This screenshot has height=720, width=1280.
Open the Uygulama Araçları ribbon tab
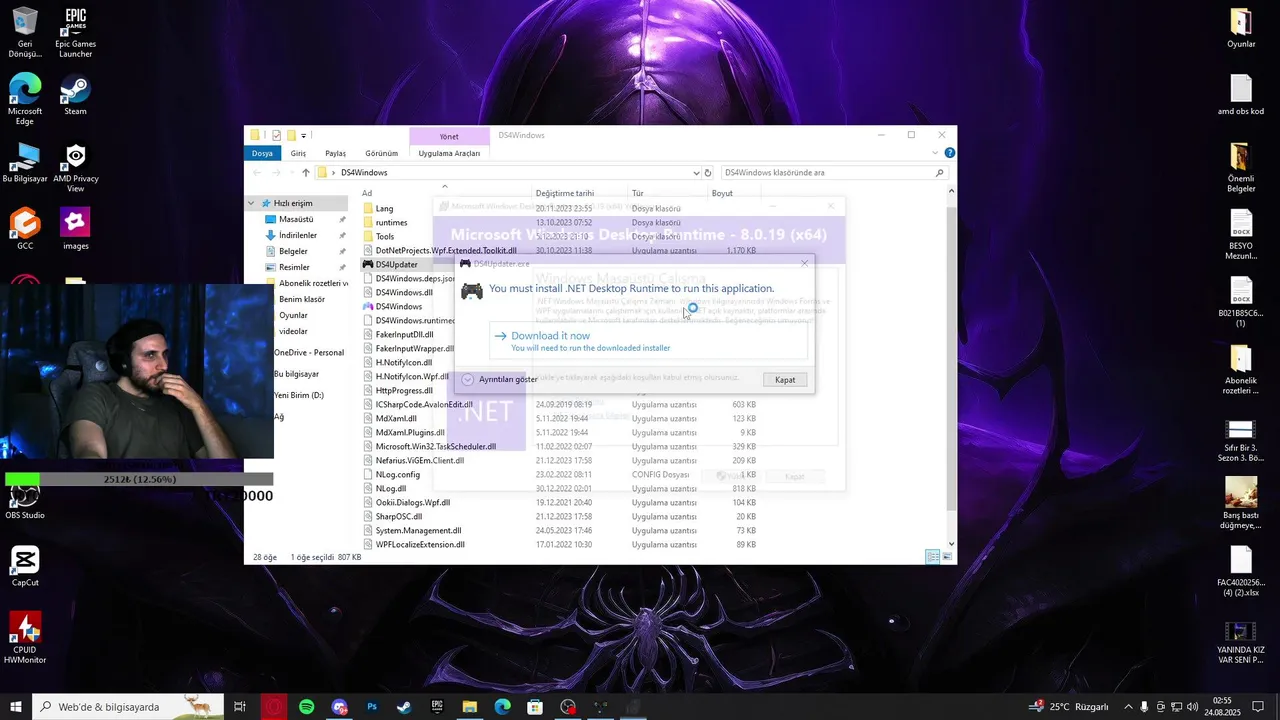click(449, 153)
